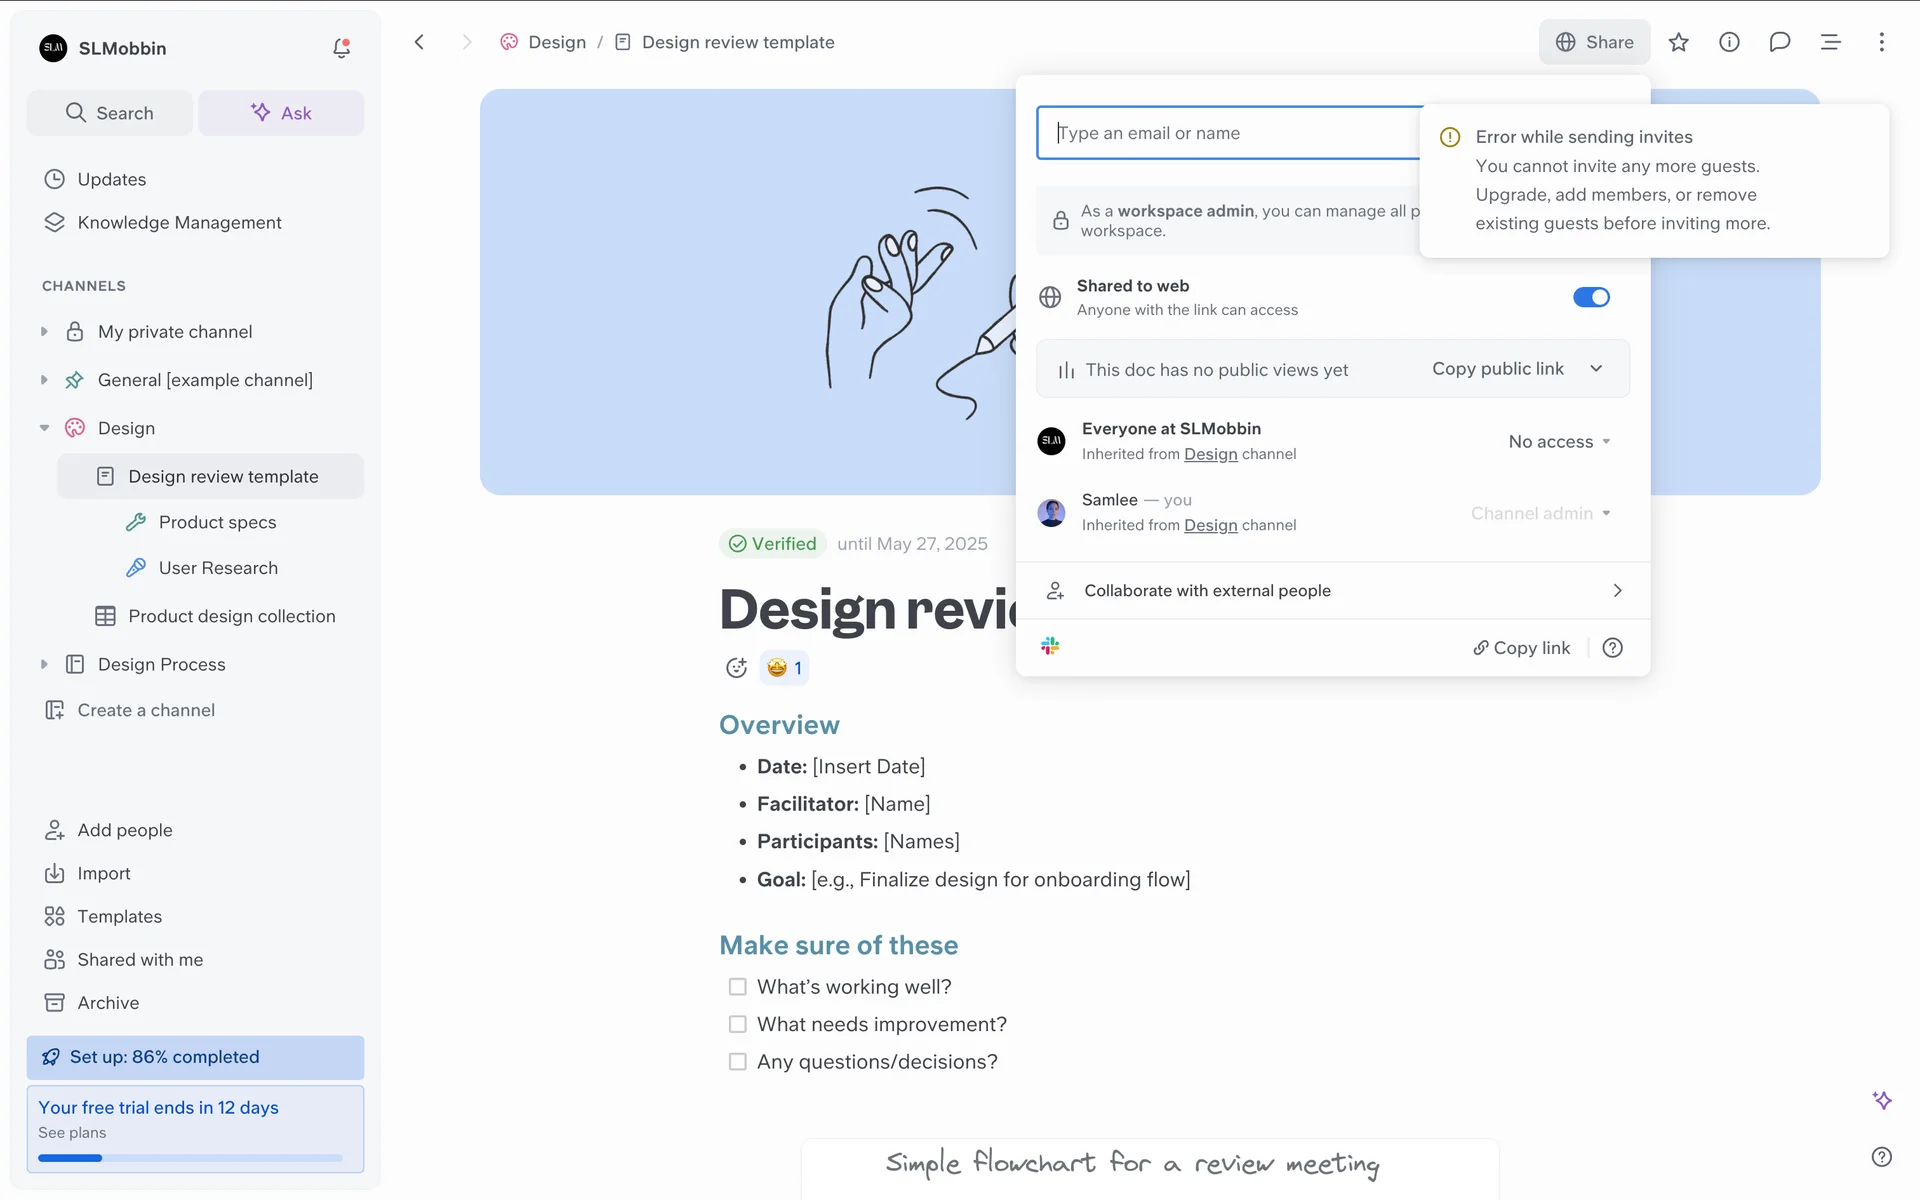1920x1200 pixels.
Task: Click the notifications bell icon
Action: point(341,48)
